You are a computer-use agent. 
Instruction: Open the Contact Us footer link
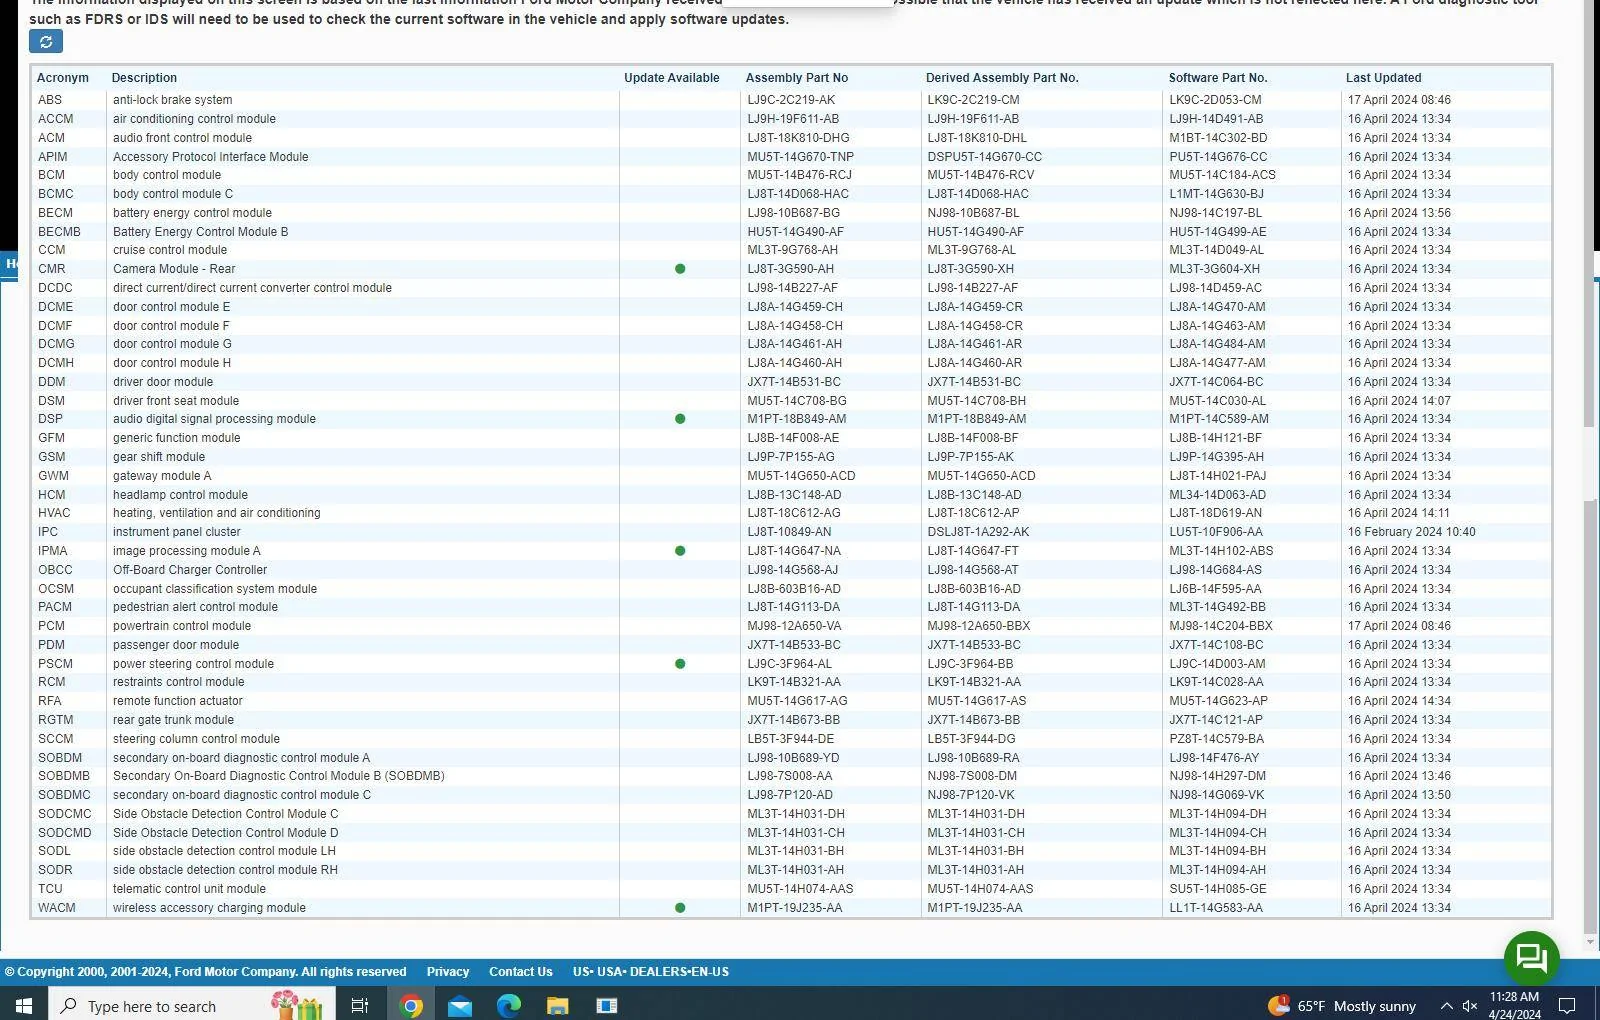point(520,972)
